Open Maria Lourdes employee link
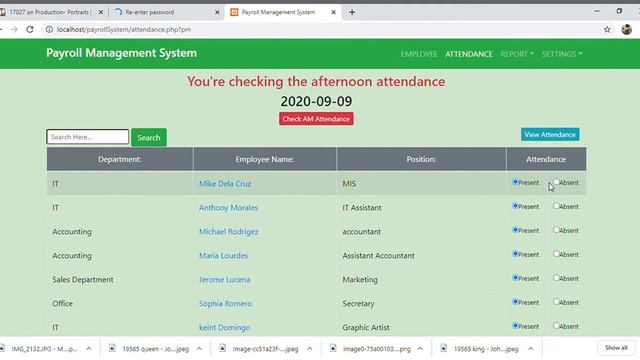The width and height of the screenshot is (640, 360). tap(223, 256)
